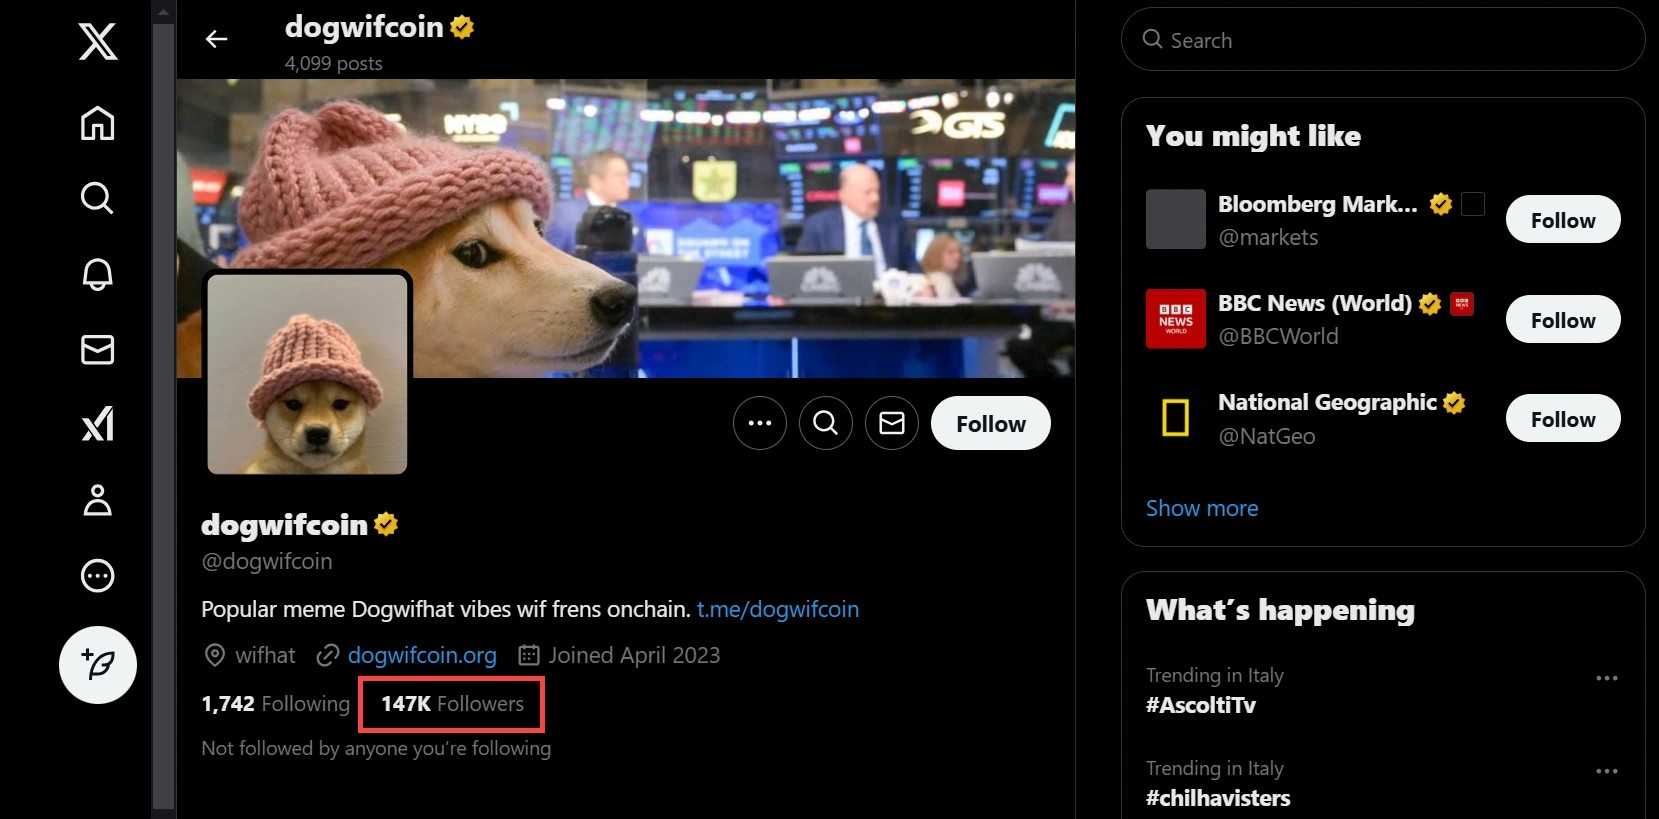Image resolution: width=1659 pixels, height=819 pixels.
Task: Open the profile's three-dot more options button
Action: click(x=760, y=423)
